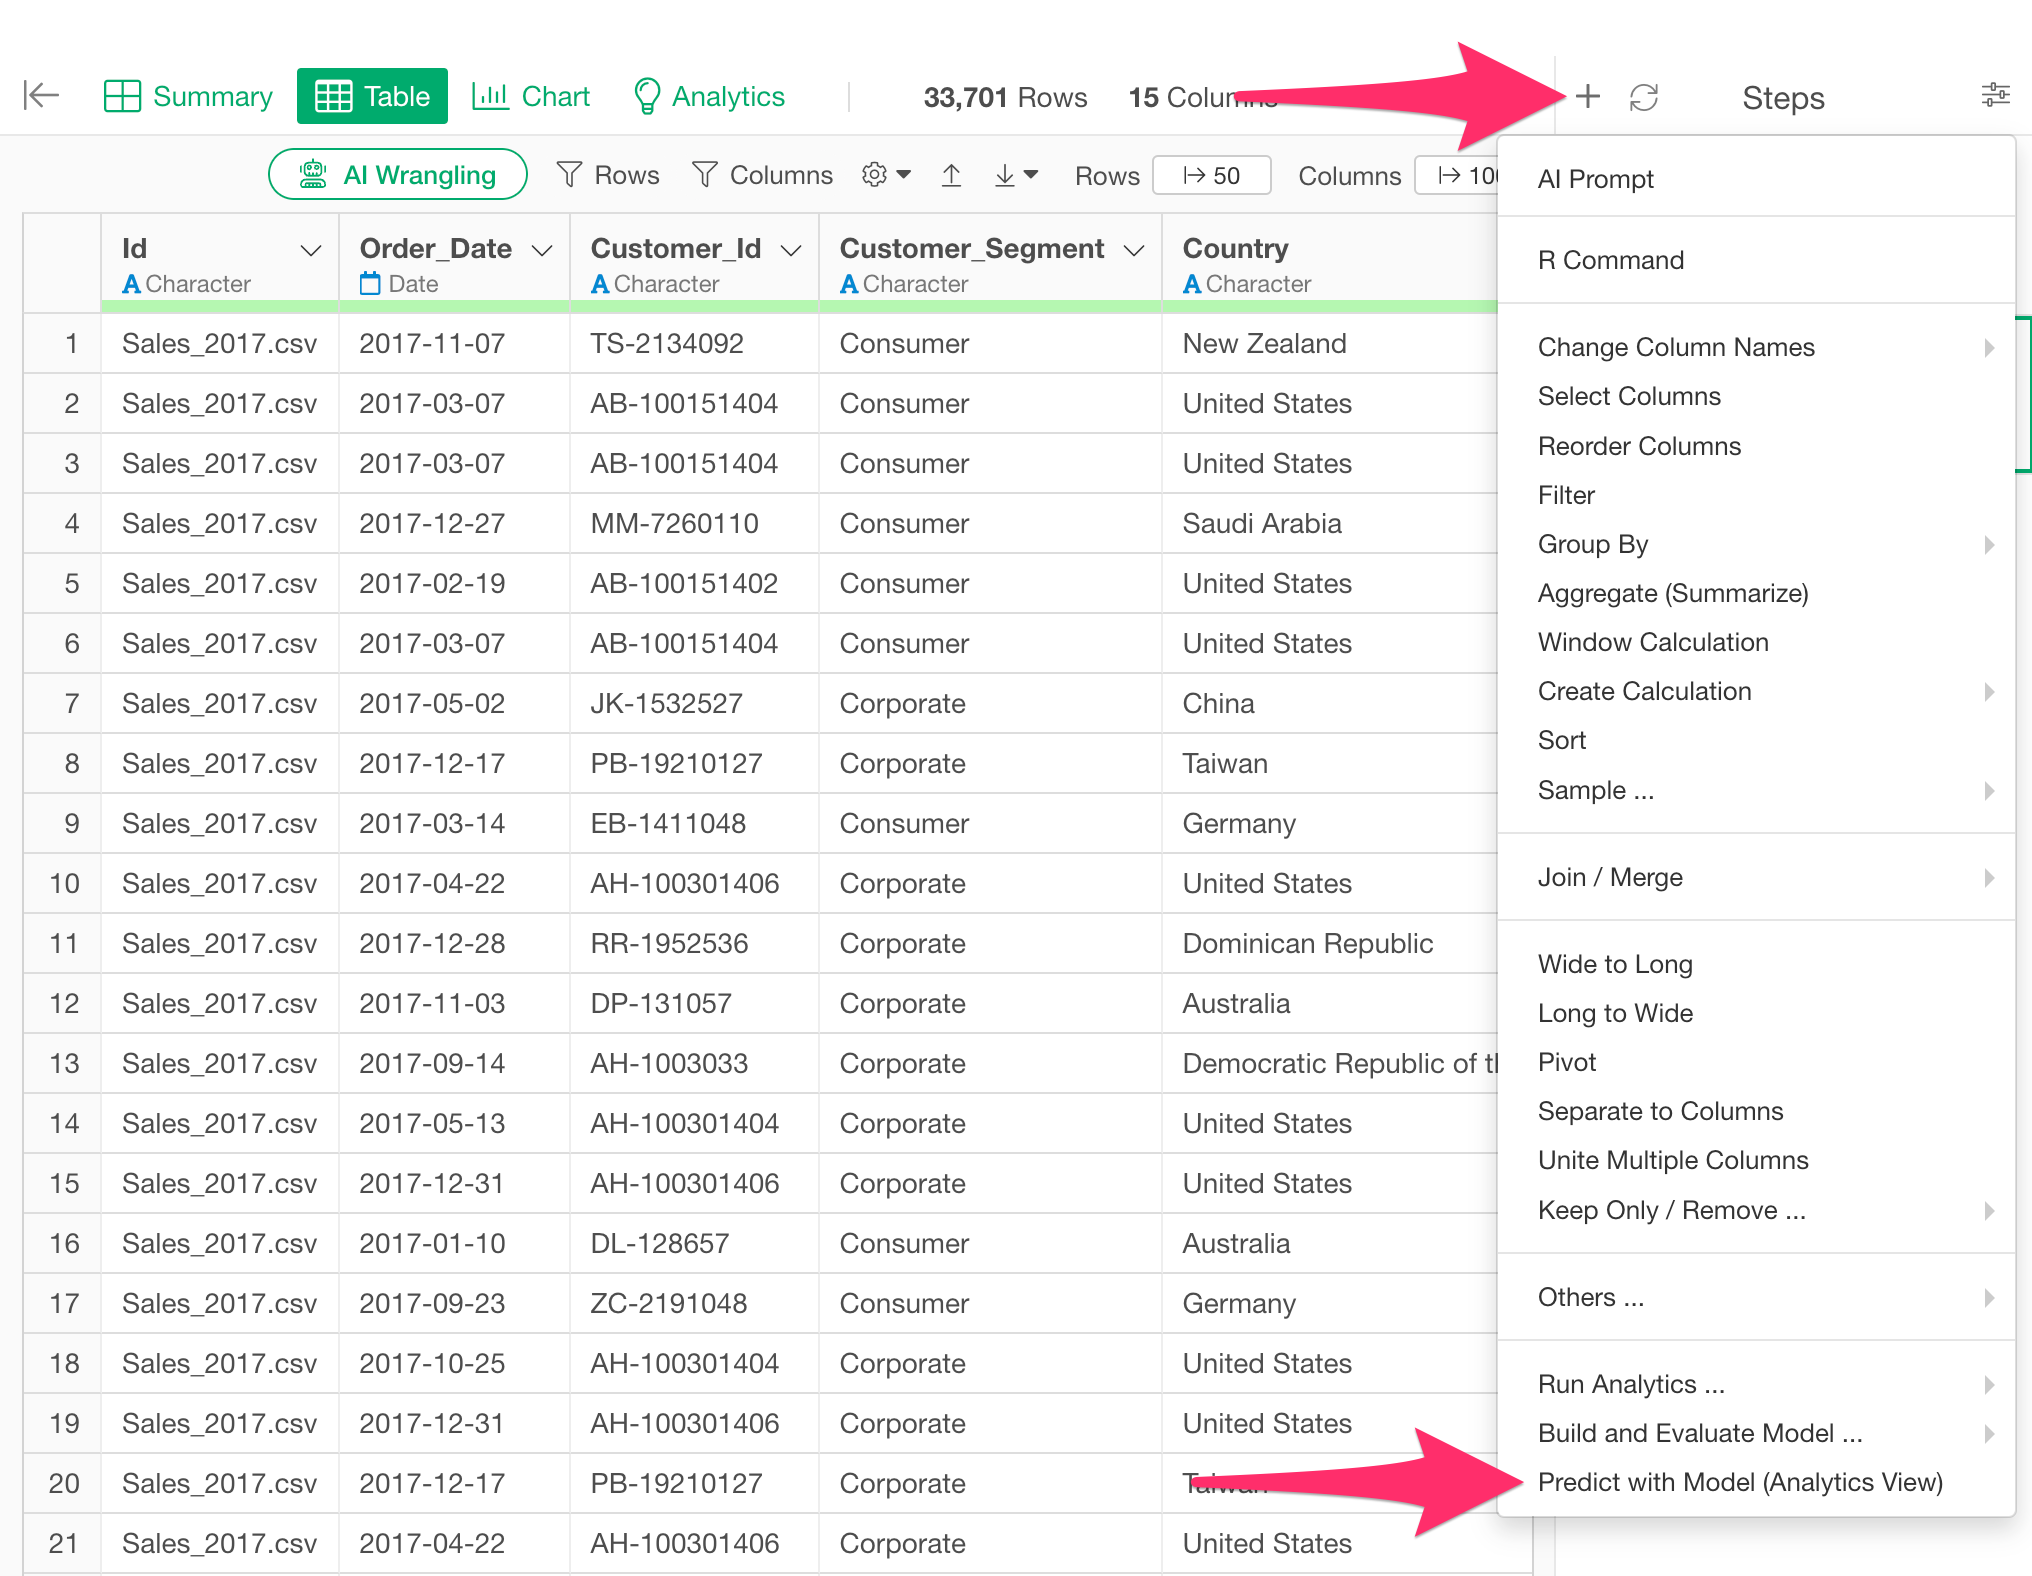The height and width of the screenshot is (1576, 2032).
Task: Open the Columns filter
Action: [762, 175]
